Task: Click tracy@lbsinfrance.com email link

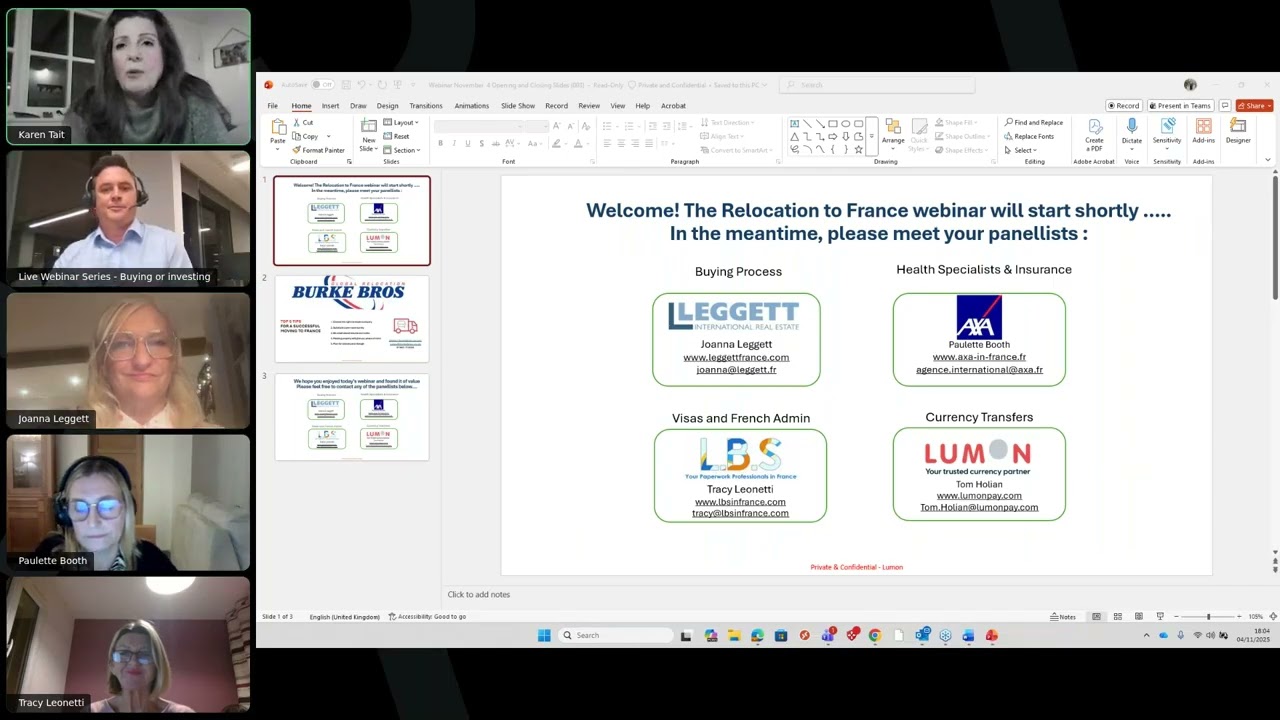Action: point(740,513)
